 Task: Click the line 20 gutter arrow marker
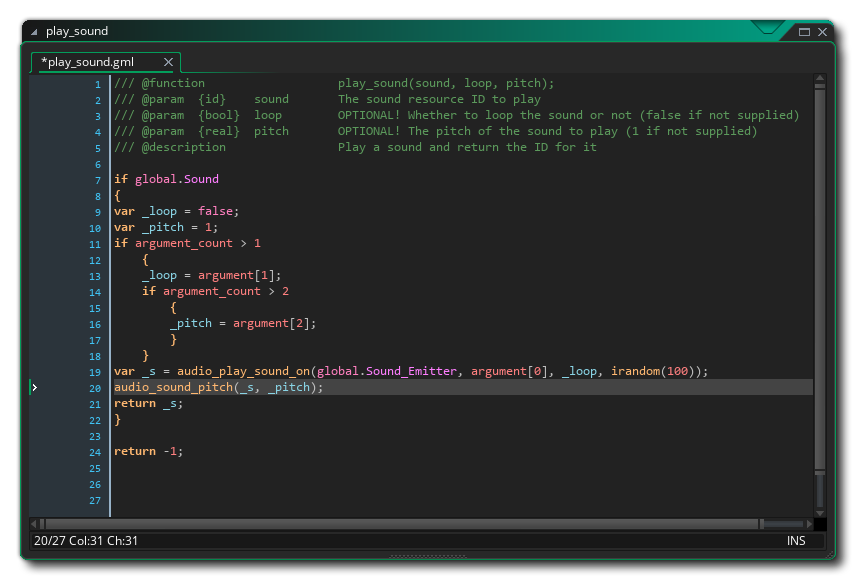pos(34,387)
